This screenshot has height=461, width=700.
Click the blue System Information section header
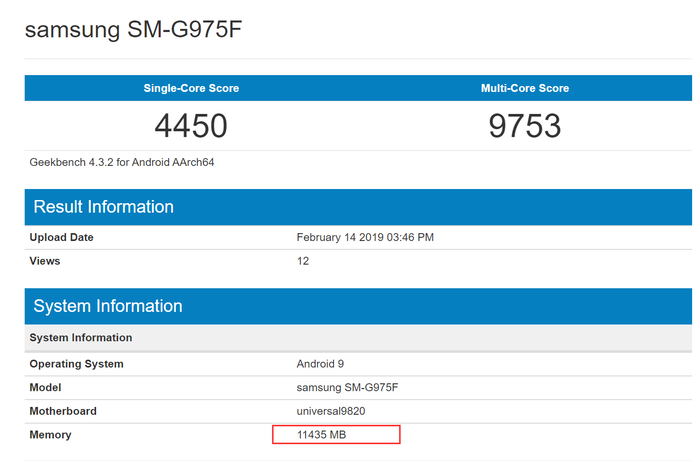tap(108, 306)
